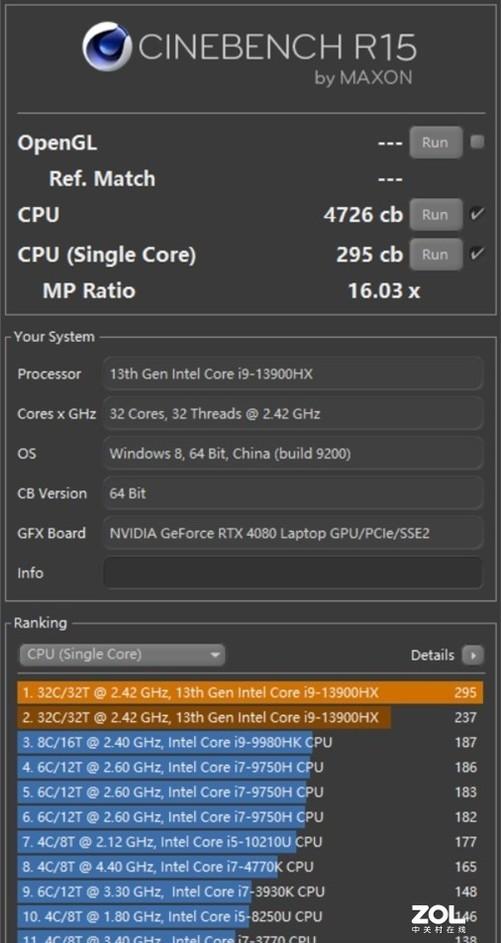The width and height of the screenshot is (501, 943).
Task: Select the i9-9980HK ranking bar
Action: point(250,742)
